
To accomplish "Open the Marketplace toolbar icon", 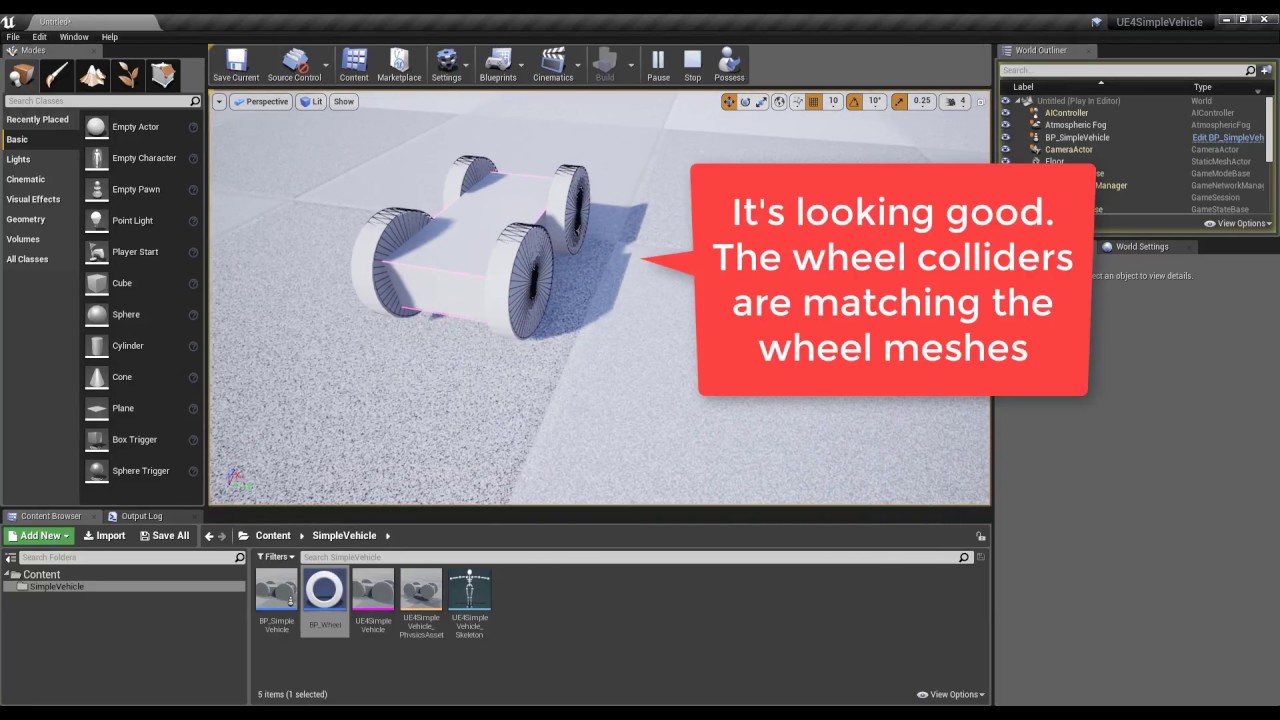I will point(399,65).
